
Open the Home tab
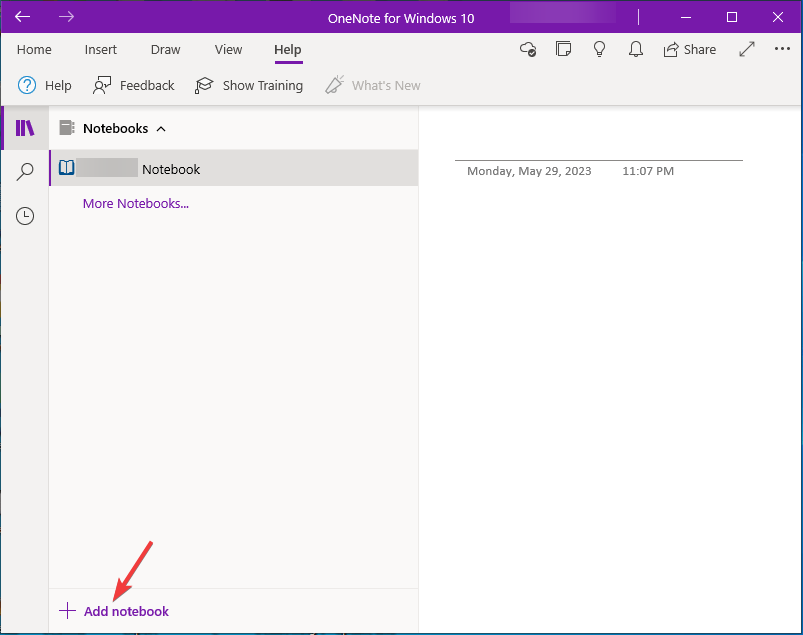[x=34, y=50]
